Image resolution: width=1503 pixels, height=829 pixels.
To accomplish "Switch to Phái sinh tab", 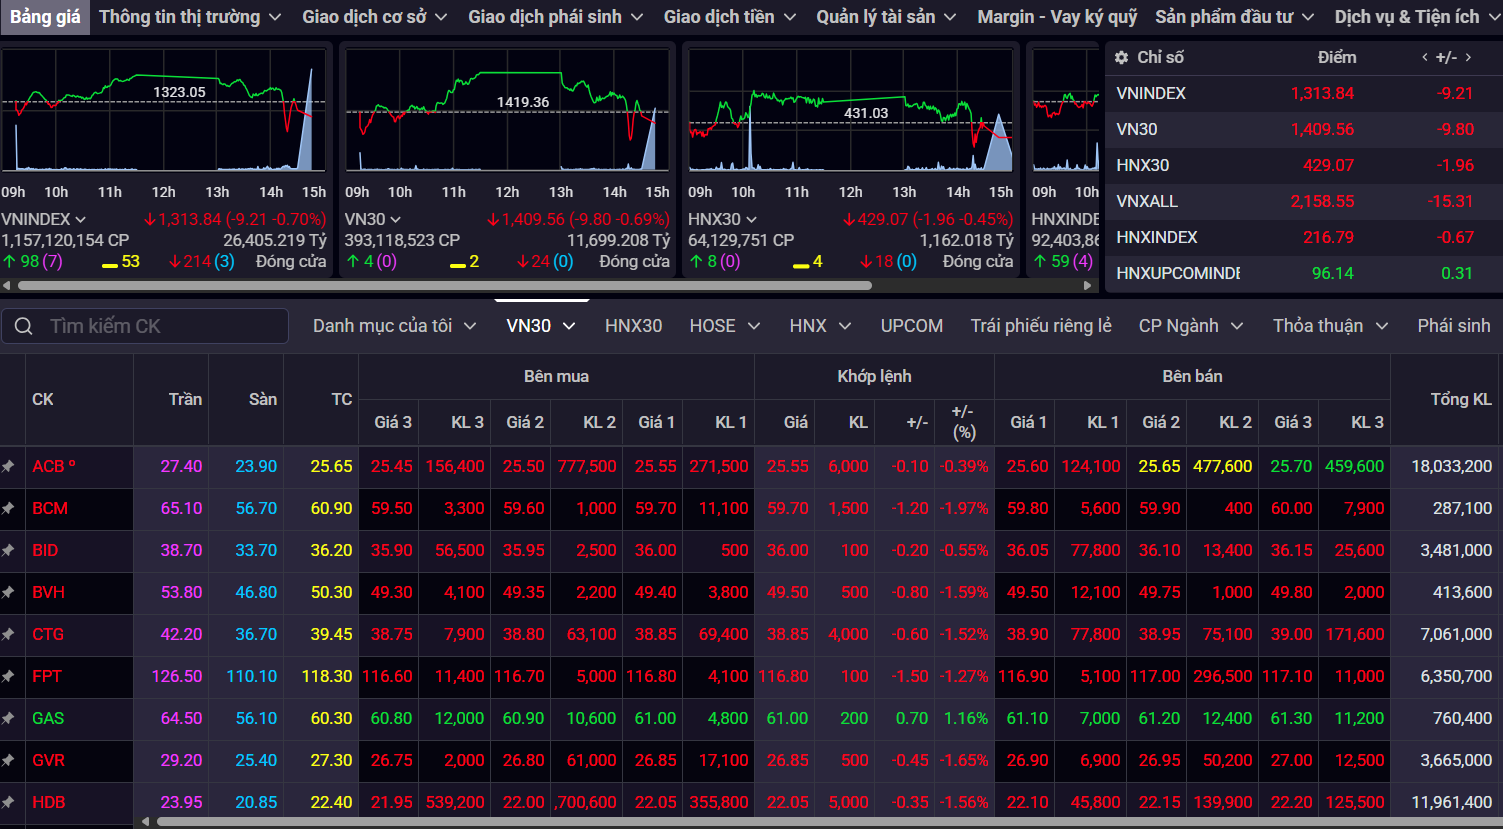I will point(1453,326).
